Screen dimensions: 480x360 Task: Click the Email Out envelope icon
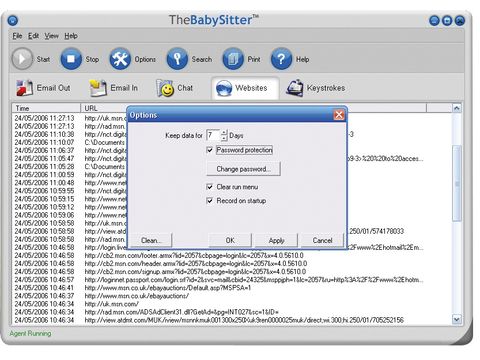[x=24, y=88]
